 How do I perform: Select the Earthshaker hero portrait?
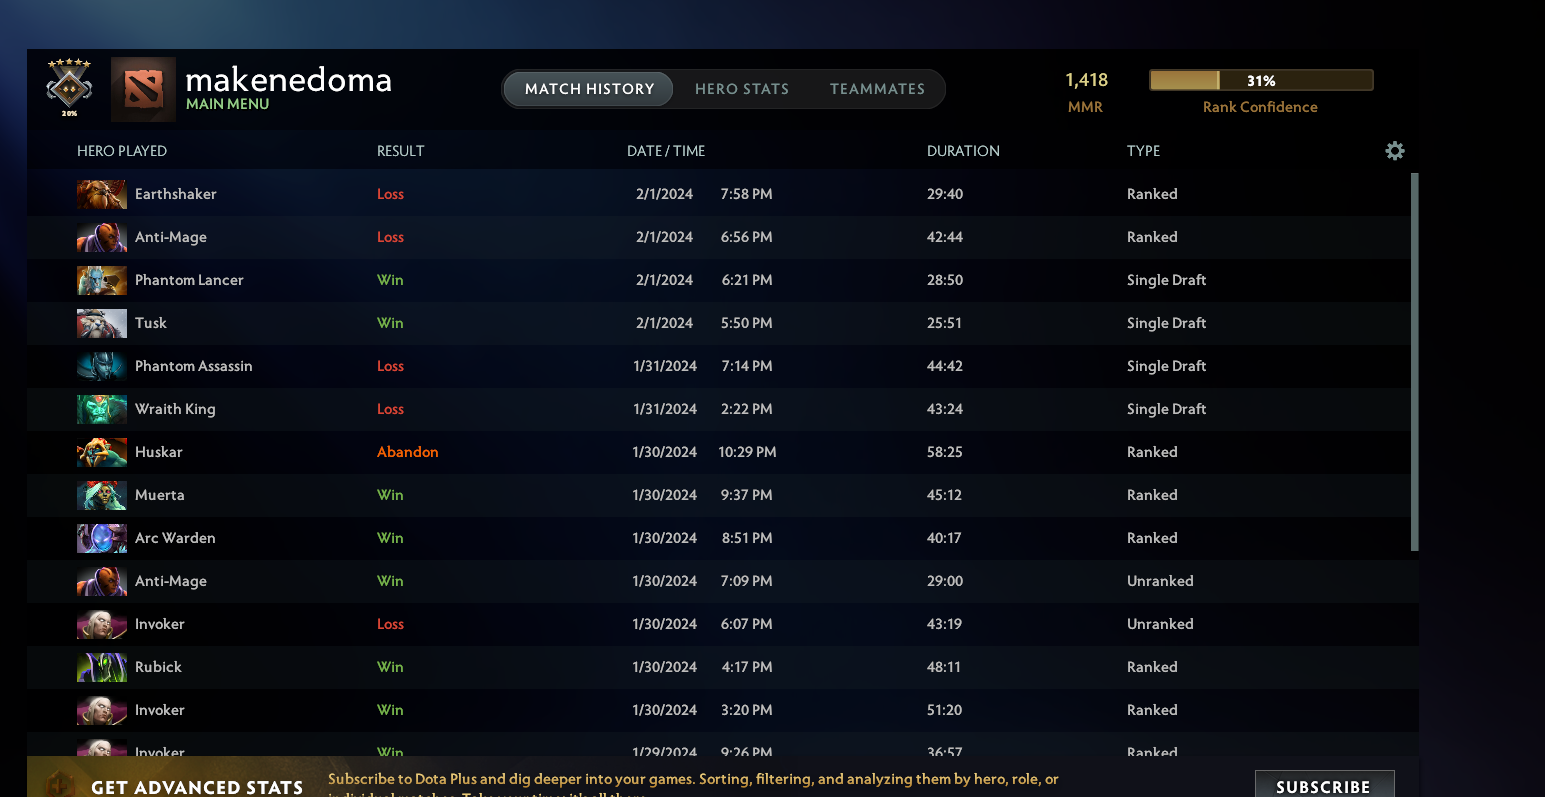pos(101,194)
